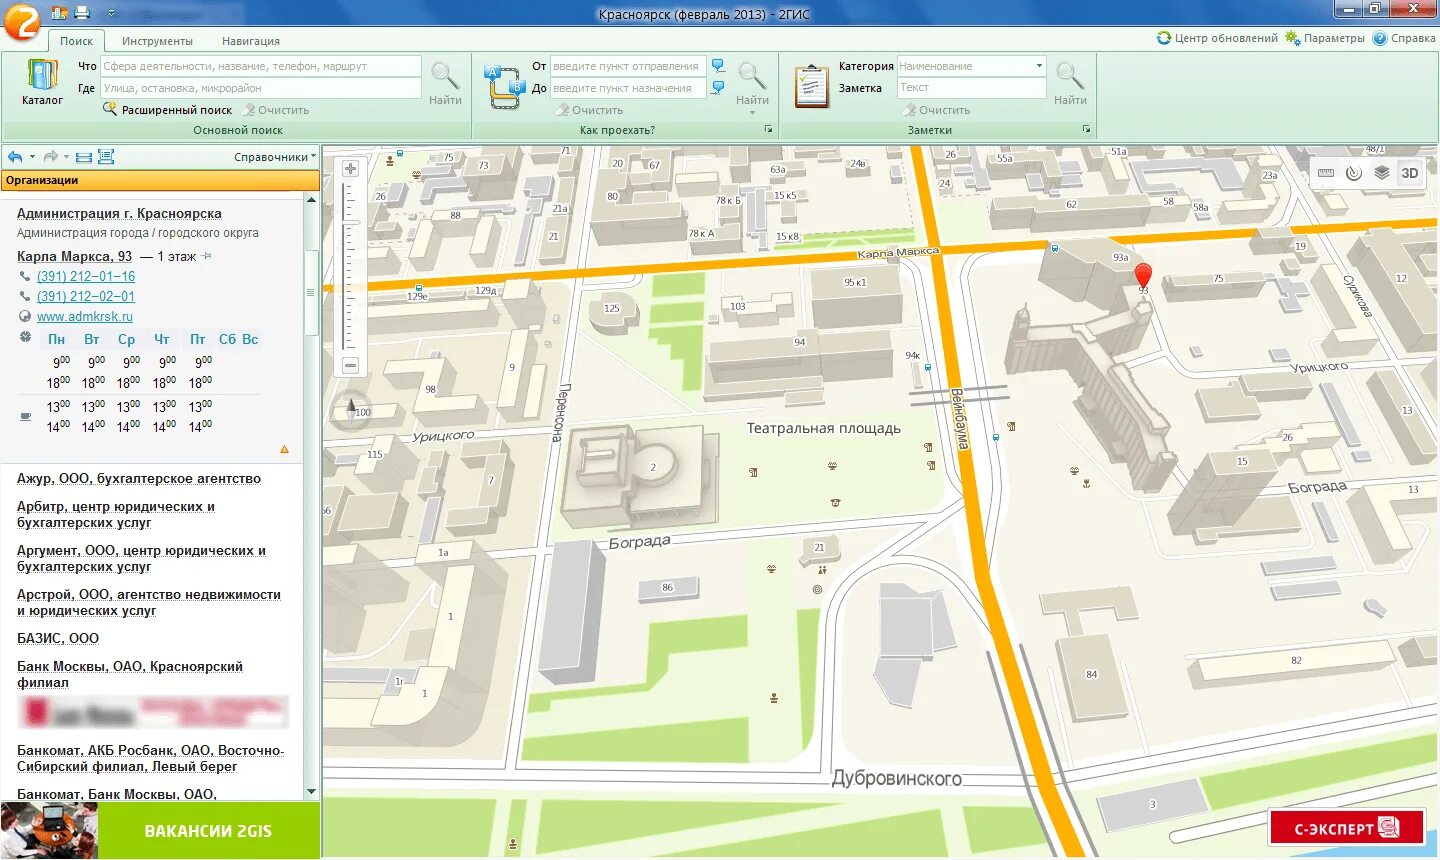
Task: Click phone (391) 212-01-16
Action: [x=86, y=277]
